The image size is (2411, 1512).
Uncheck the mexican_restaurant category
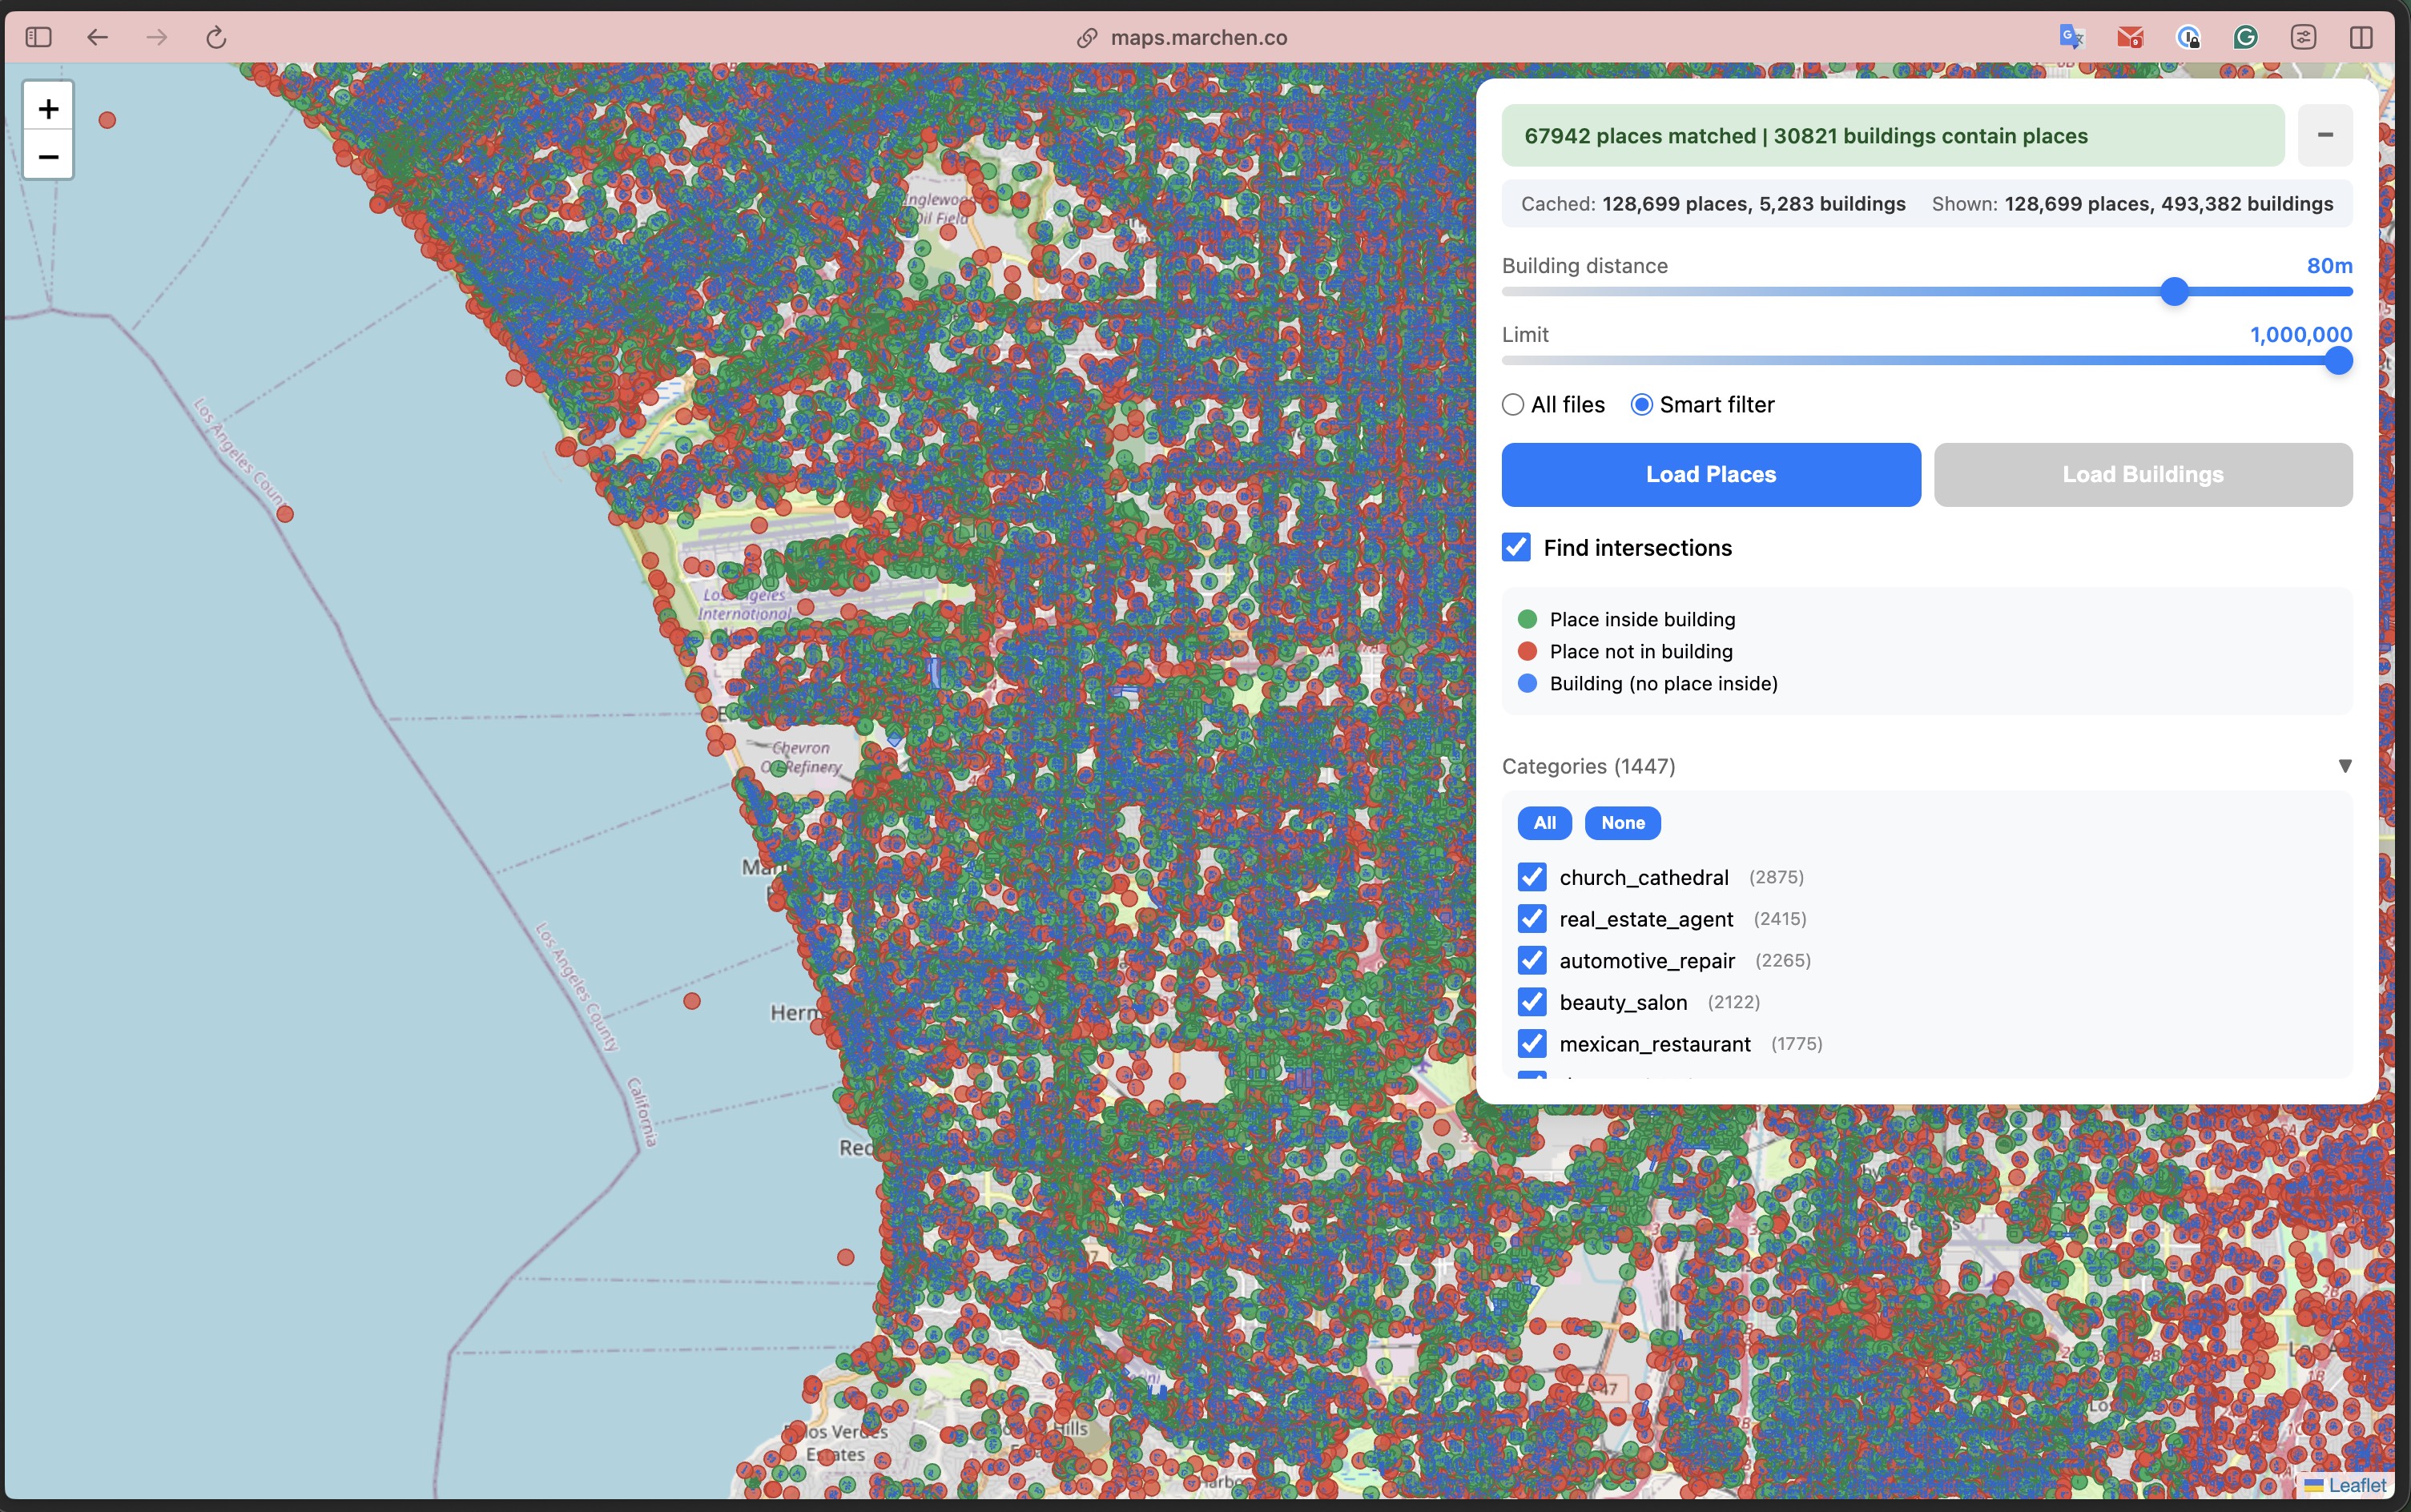coord(1532,1043)
